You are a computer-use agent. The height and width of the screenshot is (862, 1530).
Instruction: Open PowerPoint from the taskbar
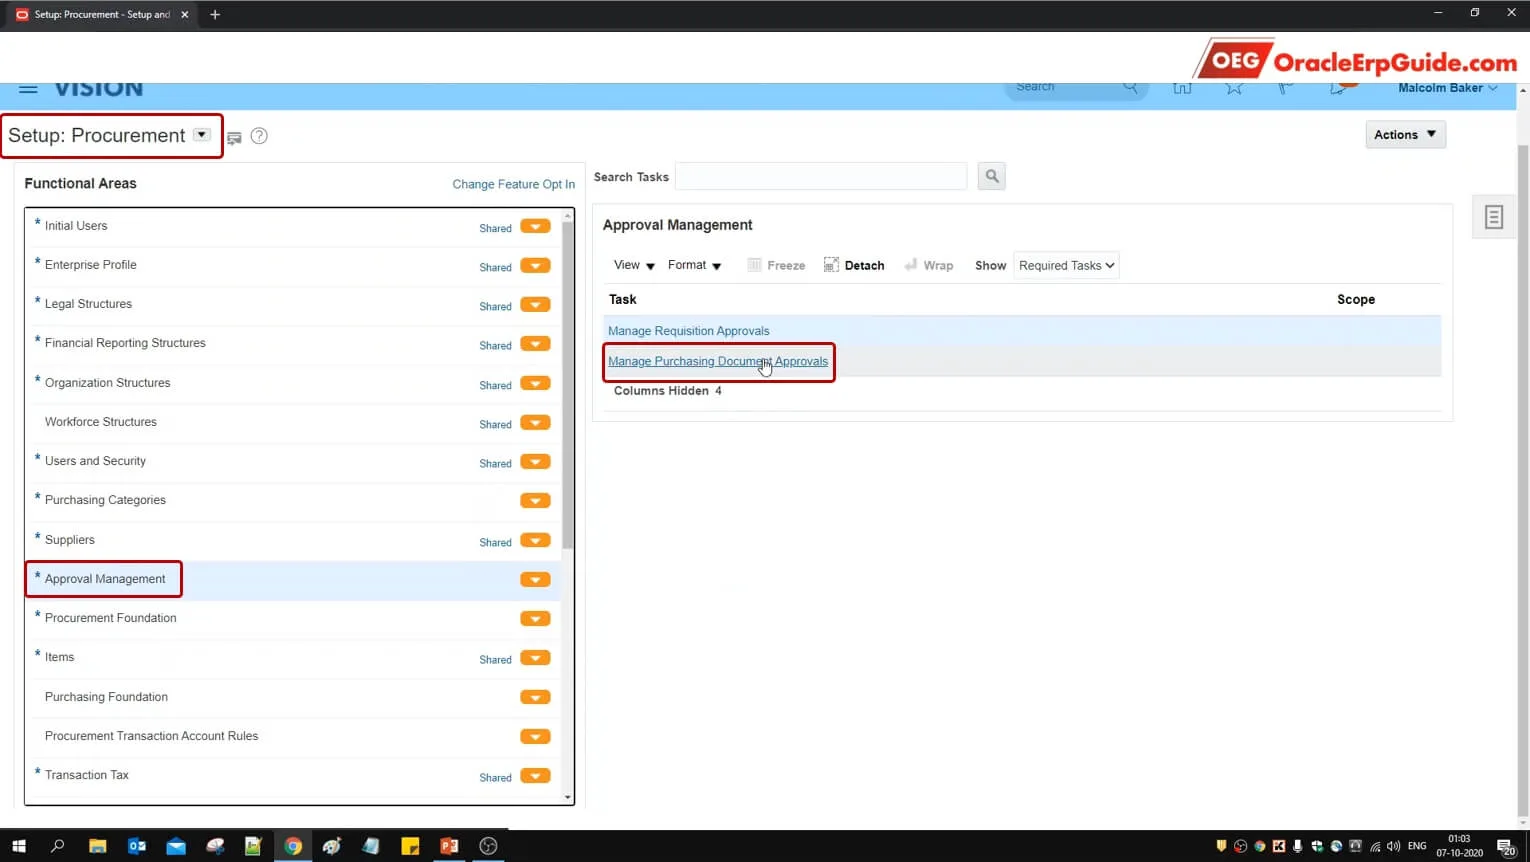tap(449, 846)
